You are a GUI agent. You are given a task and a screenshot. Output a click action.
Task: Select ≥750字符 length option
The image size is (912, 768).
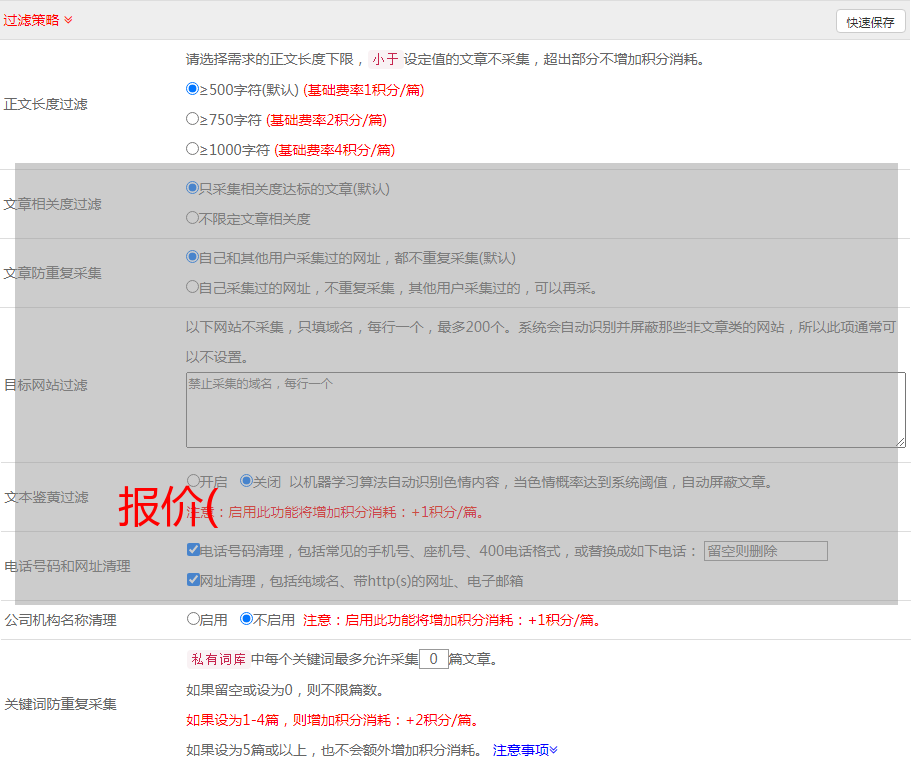pyautogui.click(x=193, y=119)
